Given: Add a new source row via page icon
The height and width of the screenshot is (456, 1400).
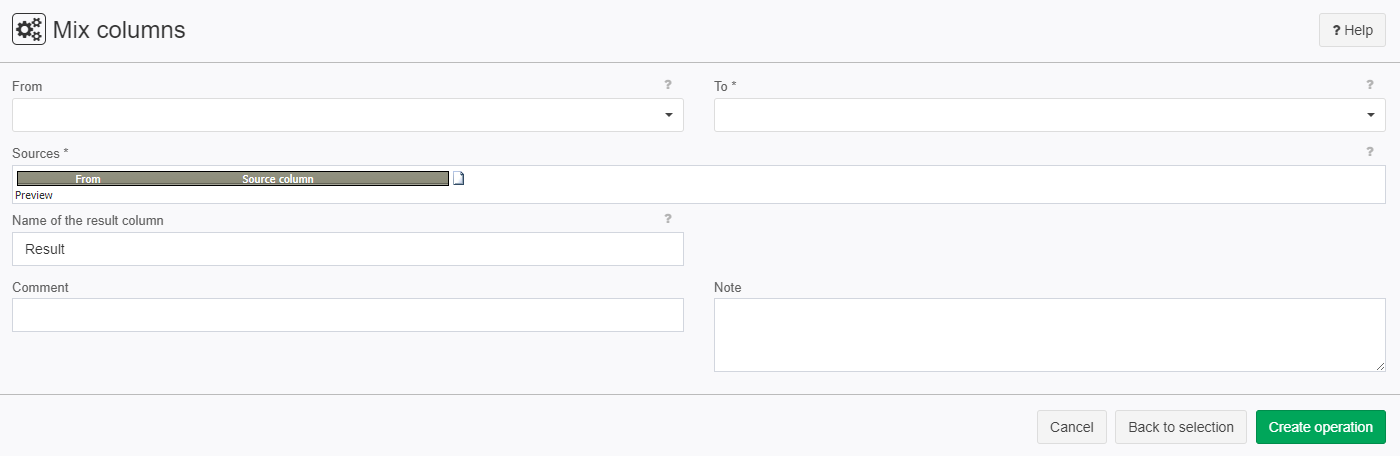Looking at the screenshot, I should (x=459, y=179).
